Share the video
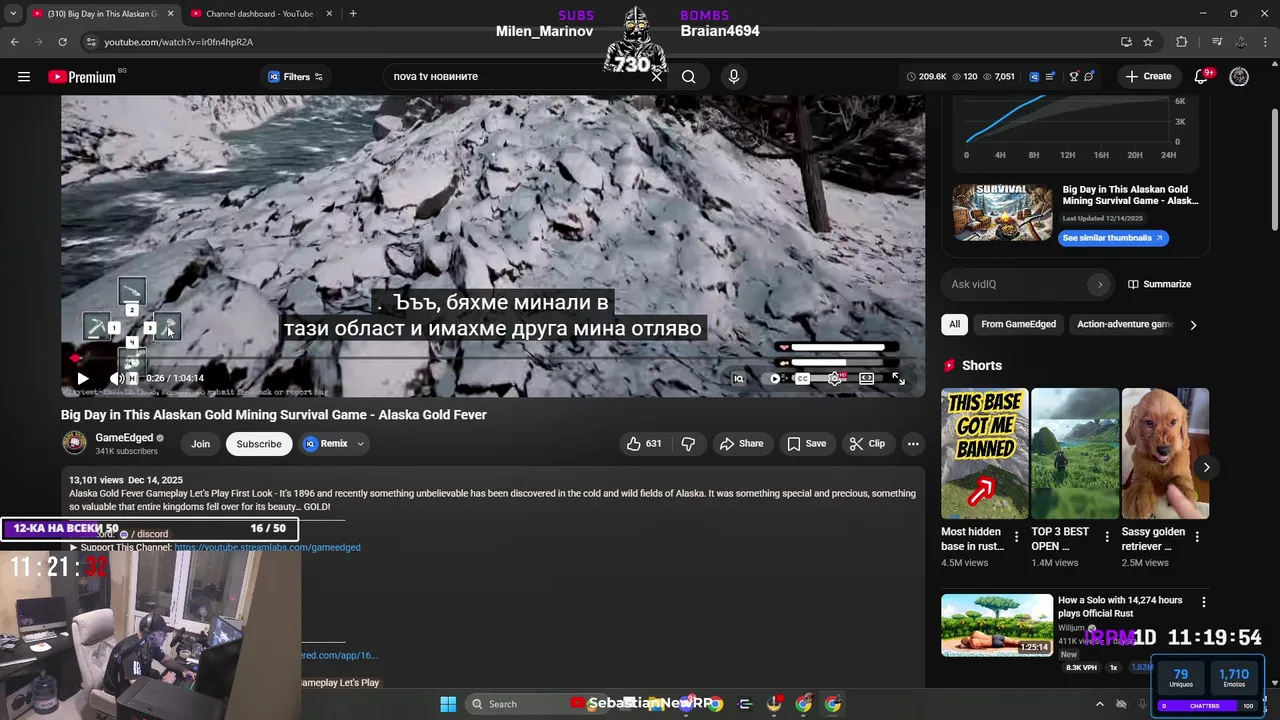Screen dimensions: 1280x720 (741, 444)
